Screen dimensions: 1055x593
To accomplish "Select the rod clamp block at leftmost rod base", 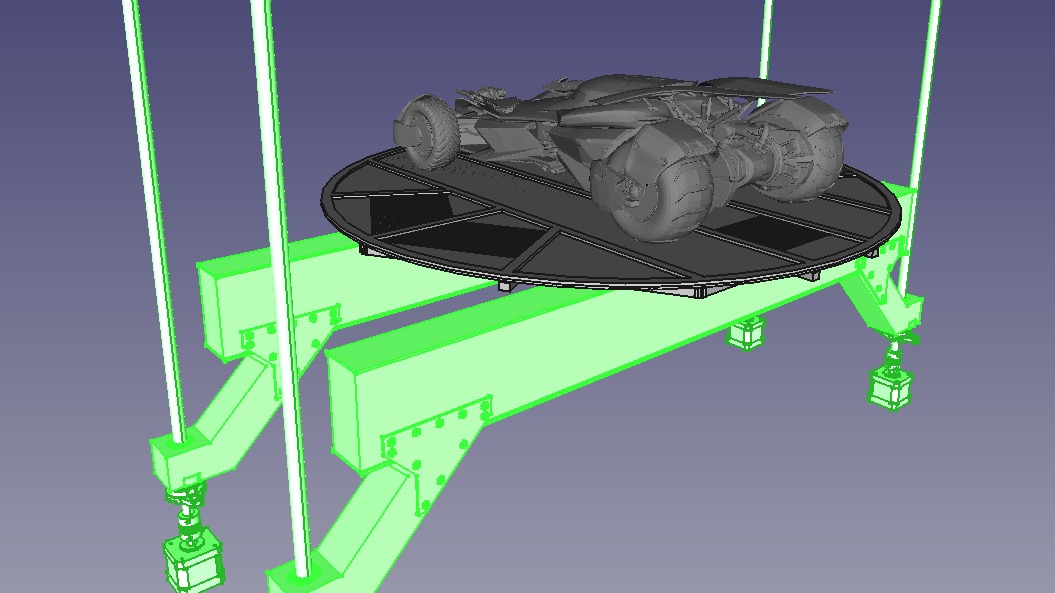I will click(176, 458).
